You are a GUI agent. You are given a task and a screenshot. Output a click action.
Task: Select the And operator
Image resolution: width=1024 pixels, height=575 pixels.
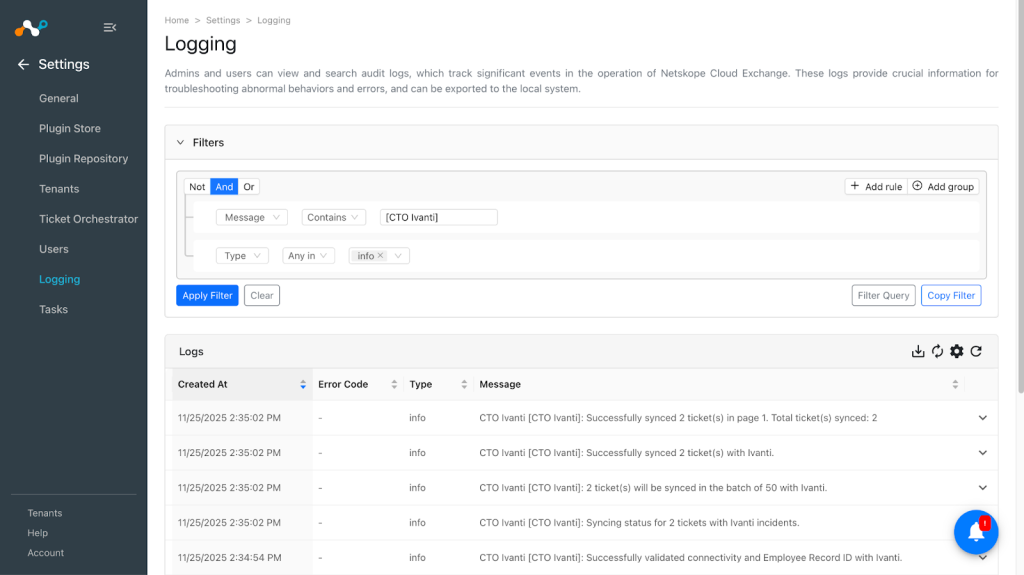tap(224, 187)
